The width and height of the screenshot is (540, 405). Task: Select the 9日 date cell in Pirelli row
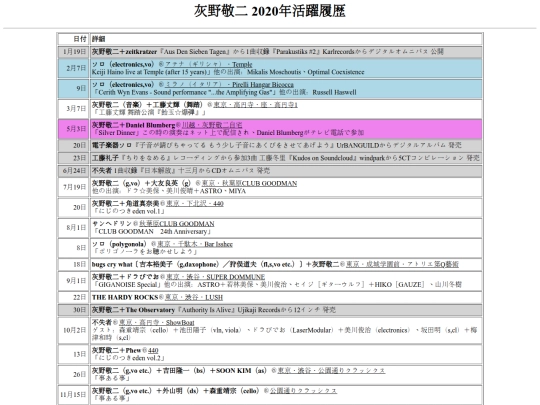(x=74, y=89)
